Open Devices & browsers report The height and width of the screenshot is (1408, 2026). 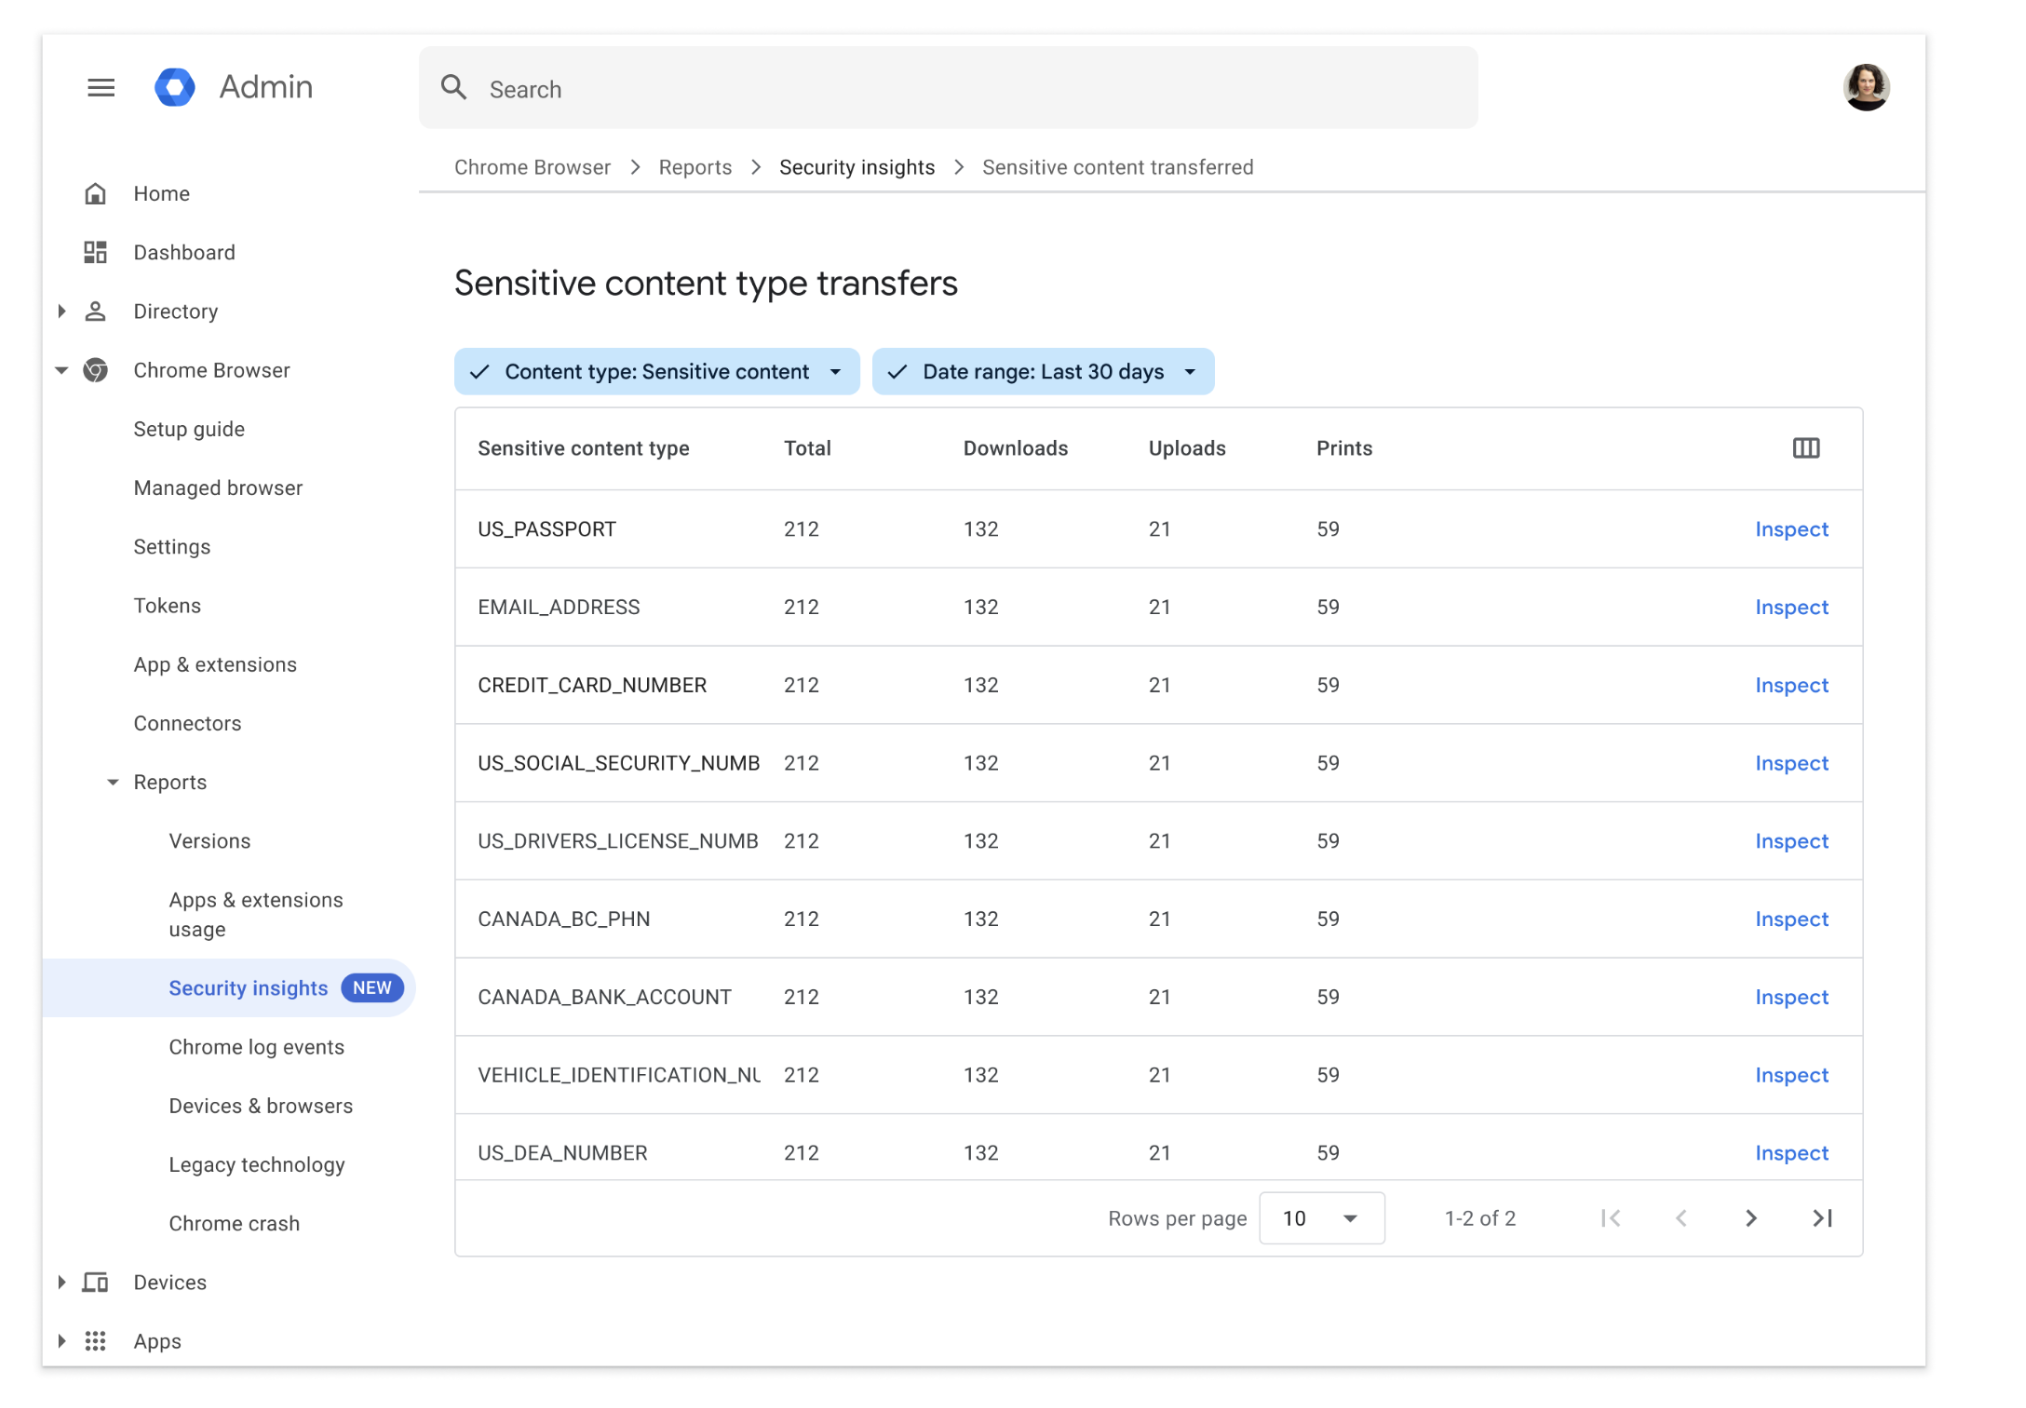pos(260,1106)
